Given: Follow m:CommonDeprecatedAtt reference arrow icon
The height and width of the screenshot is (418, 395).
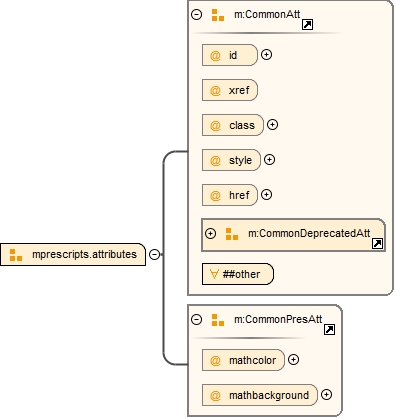Looking at the screenshot, I should [x=377, y=244].
